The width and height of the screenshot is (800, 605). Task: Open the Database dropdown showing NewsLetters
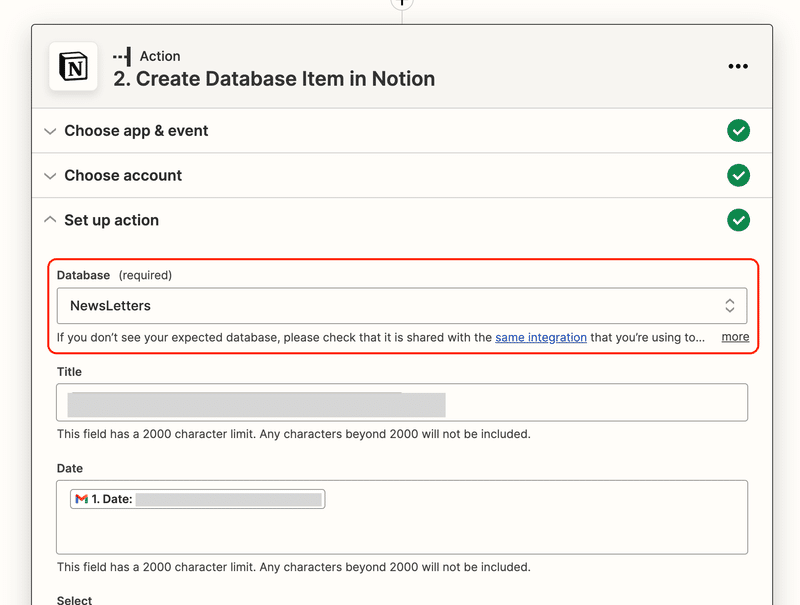click(402, 306)
